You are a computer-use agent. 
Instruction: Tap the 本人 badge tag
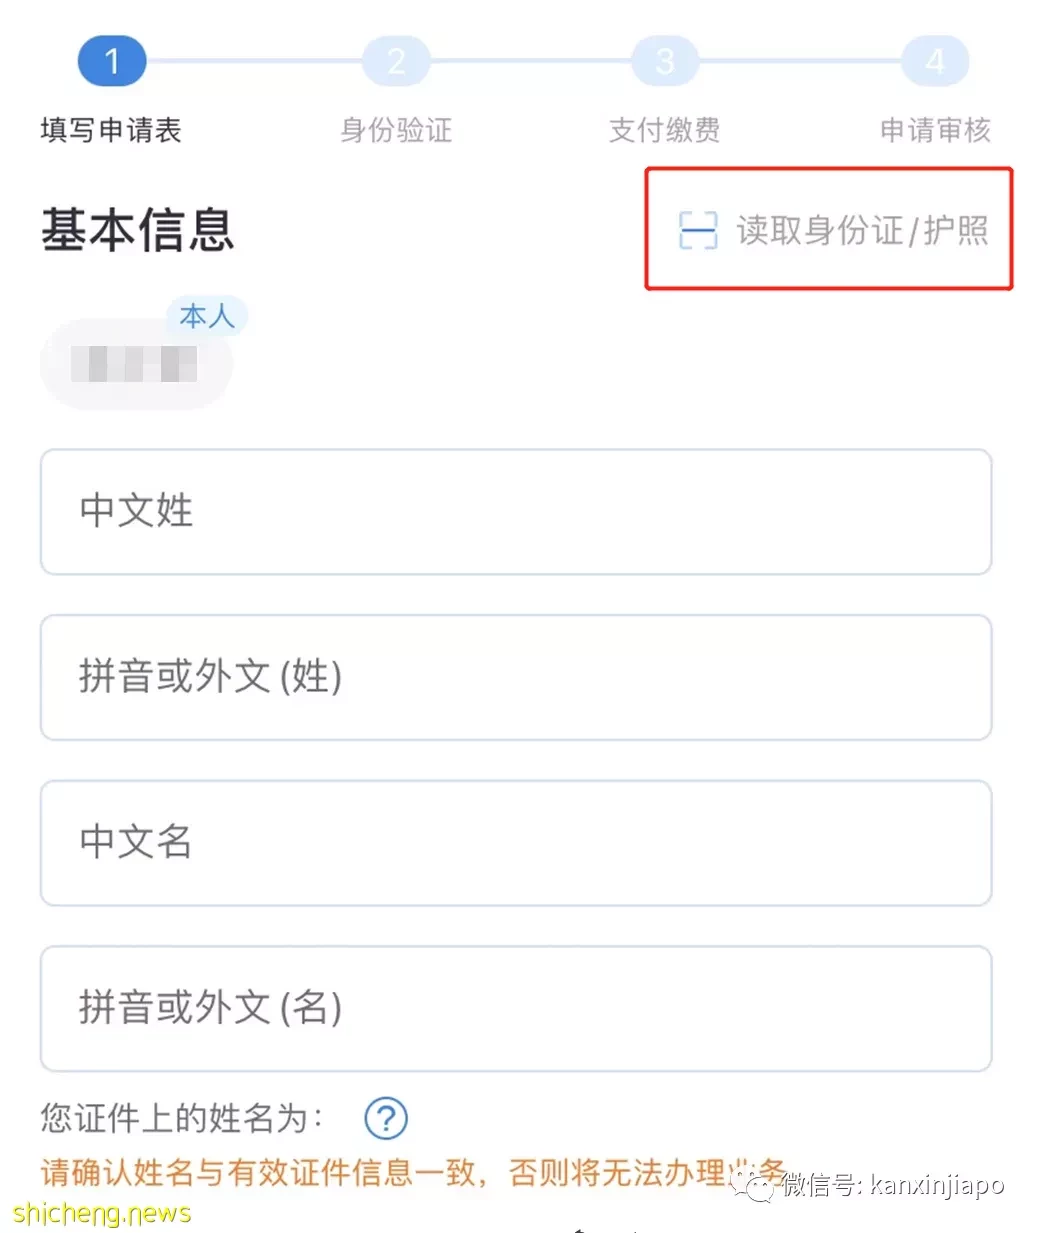click(207, 317)
